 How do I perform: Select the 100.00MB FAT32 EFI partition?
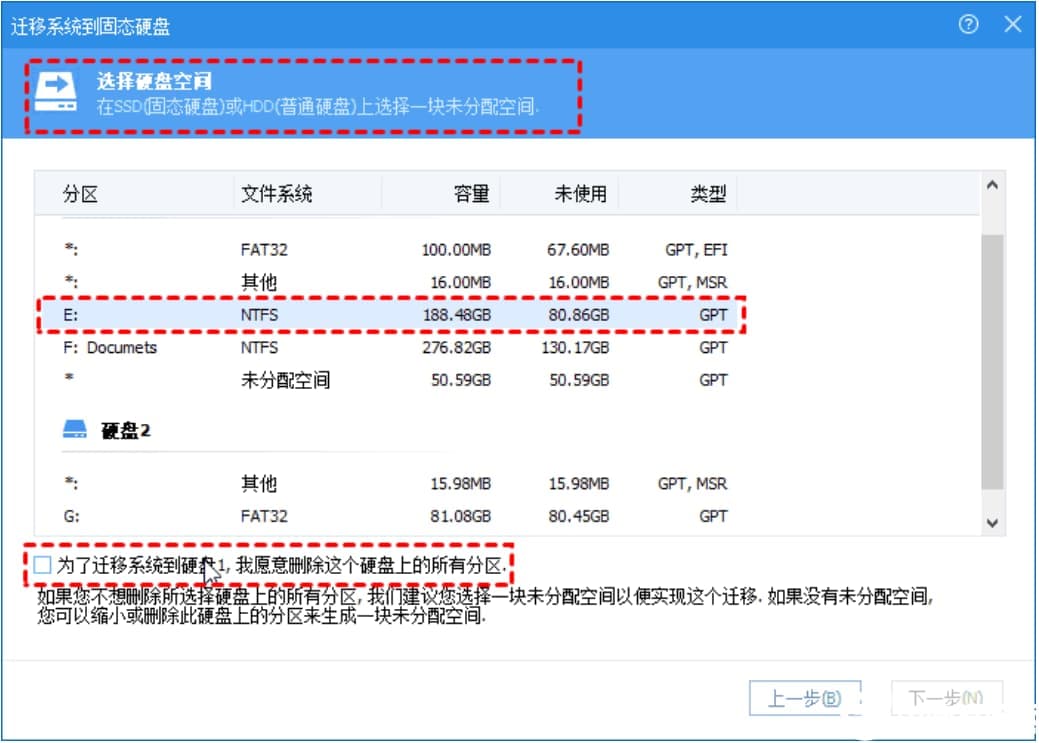point(400,249)
